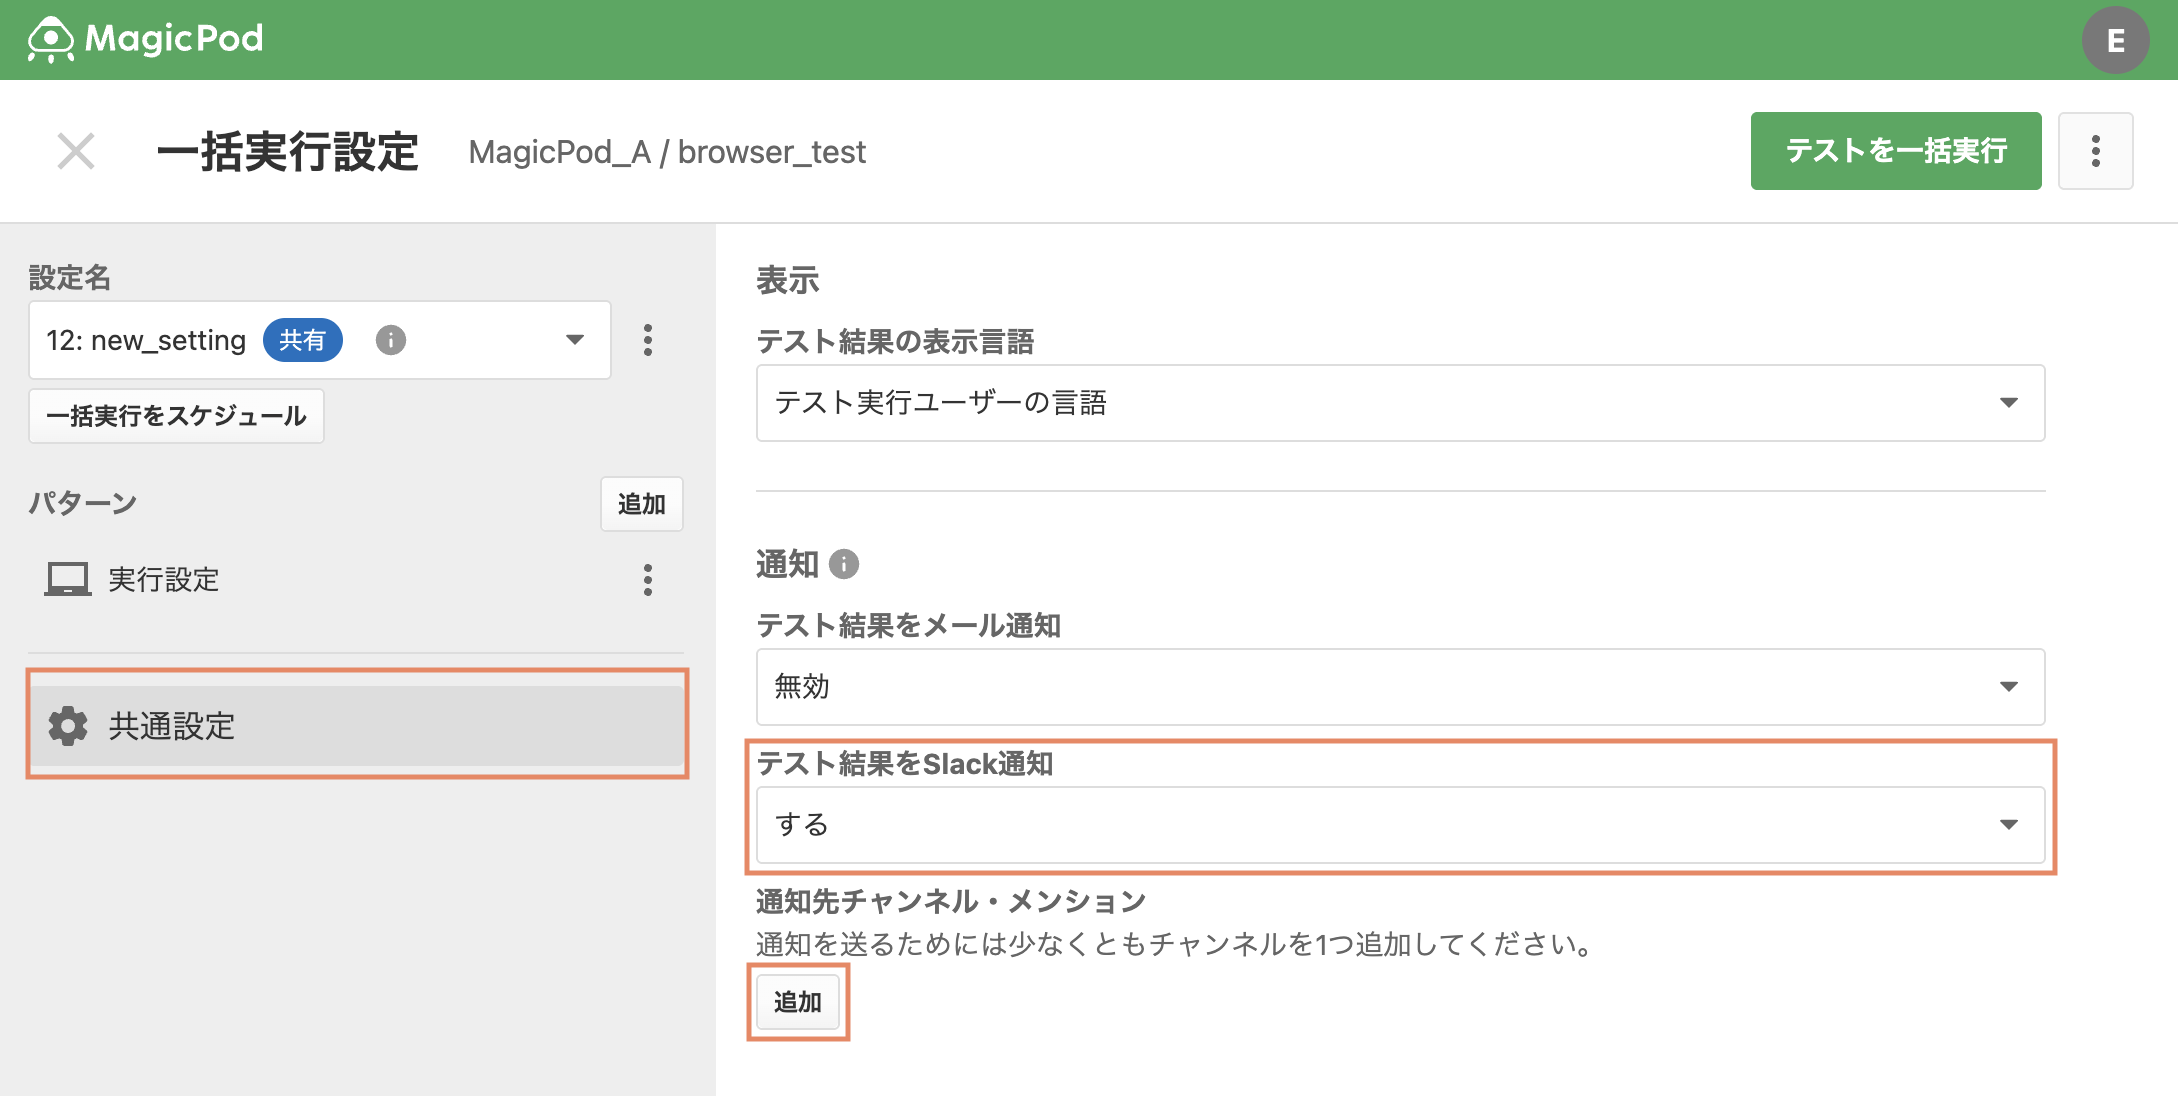Click the 一括実行設定 page title
This screenshot has width=2178, height=1096.
(x=288, y=152)
